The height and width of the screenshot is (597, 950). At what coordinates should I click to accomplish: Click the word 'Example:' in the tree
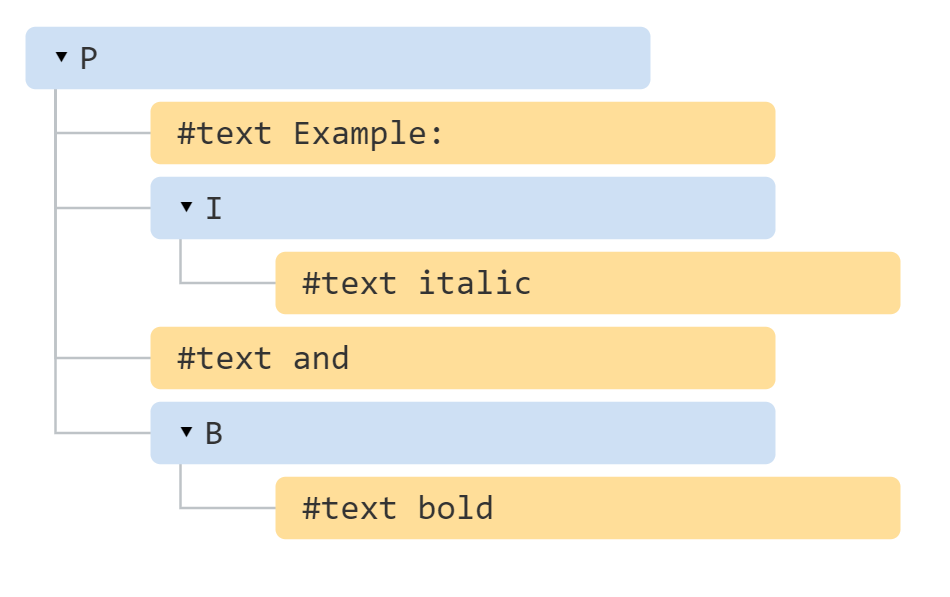[x=368, y=134]
